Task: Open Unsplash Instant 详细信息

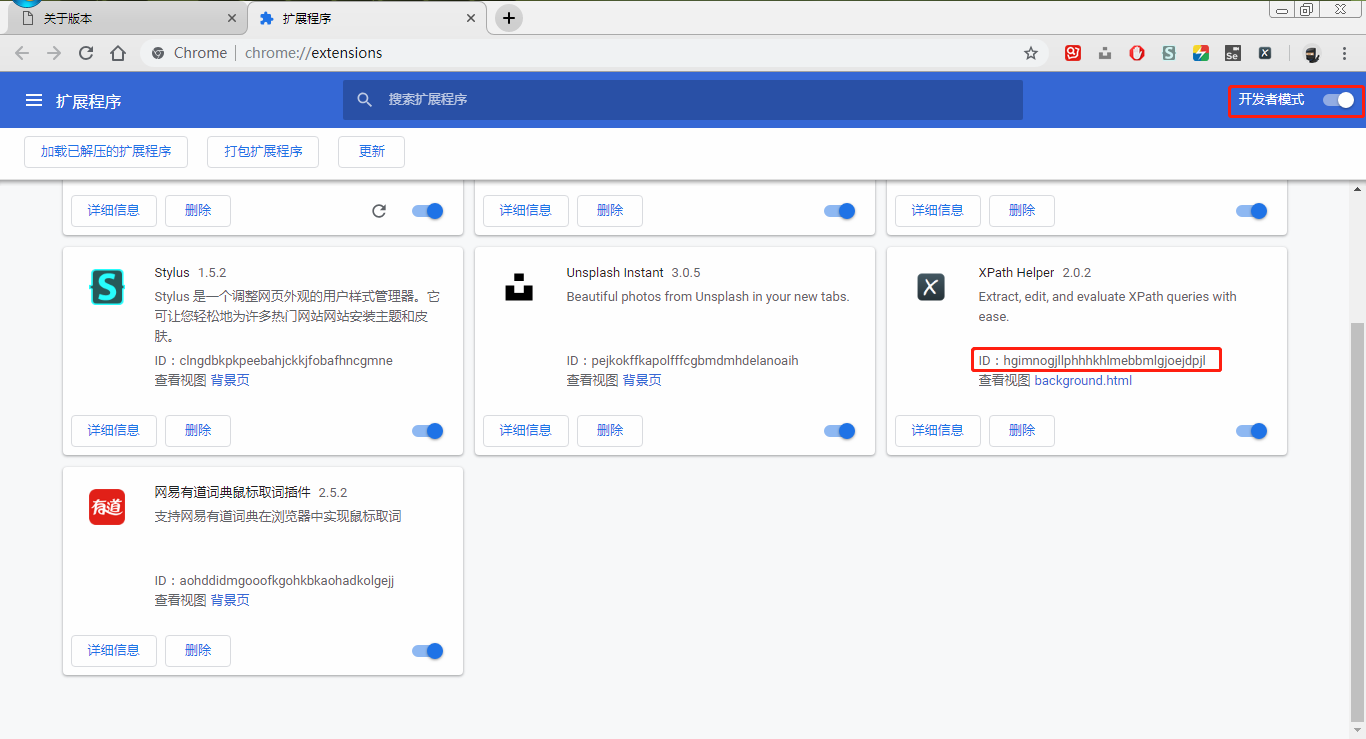Action: (526, 430)
